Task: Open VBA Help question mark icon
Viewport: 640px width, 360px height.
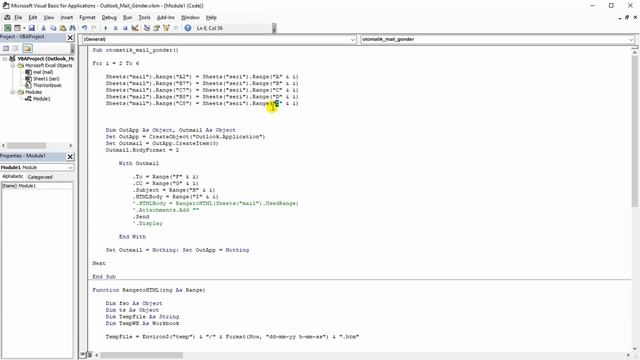Action: point(188,28)
